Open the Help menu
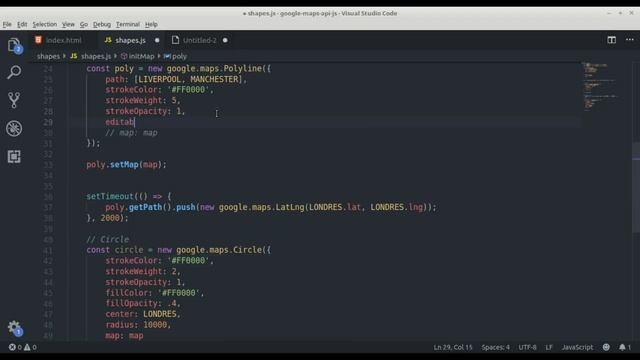Screen dimensions: 640x360 pyautogui.click(x=151, y=24)
